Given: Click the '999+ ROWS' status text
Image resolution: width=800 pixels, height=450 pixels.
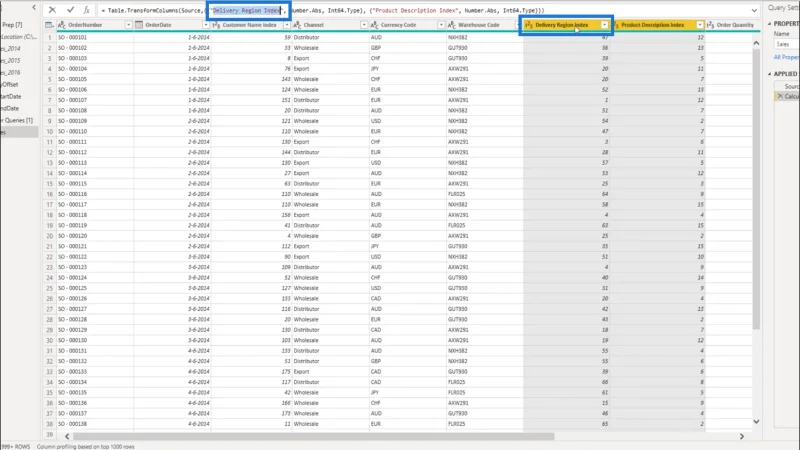Looking at the screenshot, I should [x=15, y=446].
